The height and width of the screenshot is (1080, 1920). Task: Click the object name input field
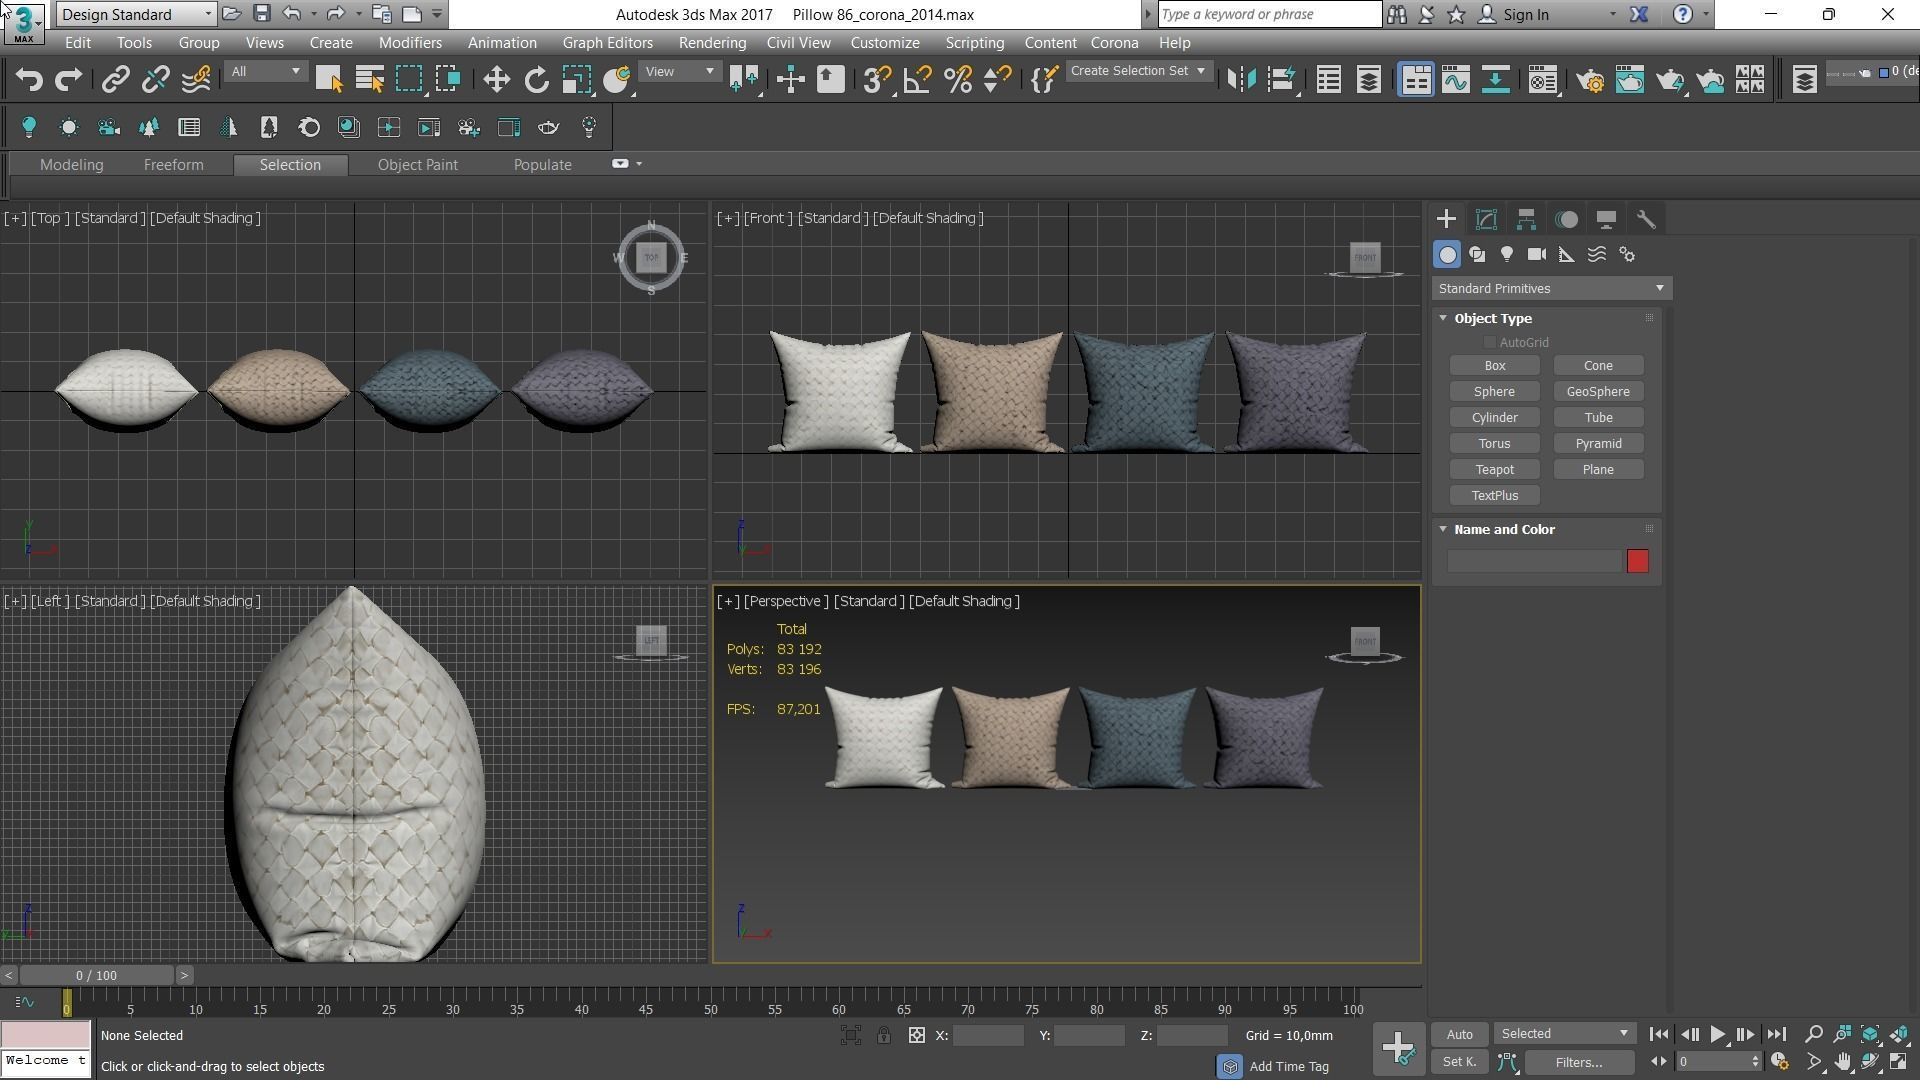(1534, 562)
